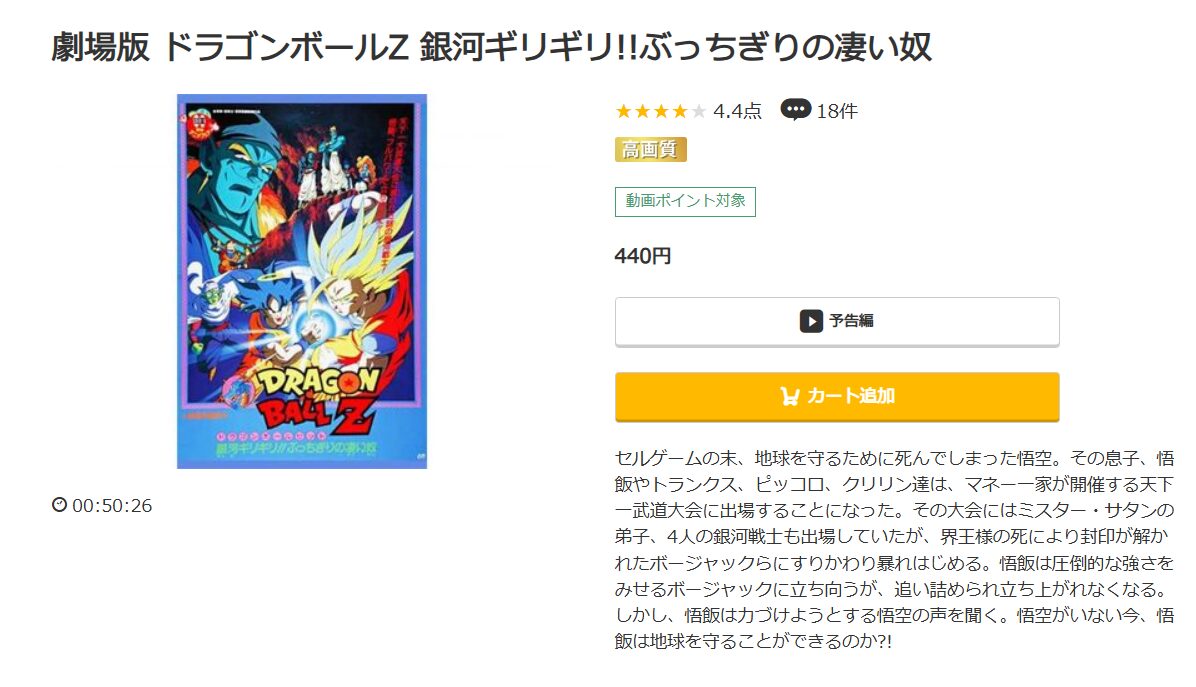Click the 440円 price text
This screenshot has width=1196, height=687.
tap(643, 256)
